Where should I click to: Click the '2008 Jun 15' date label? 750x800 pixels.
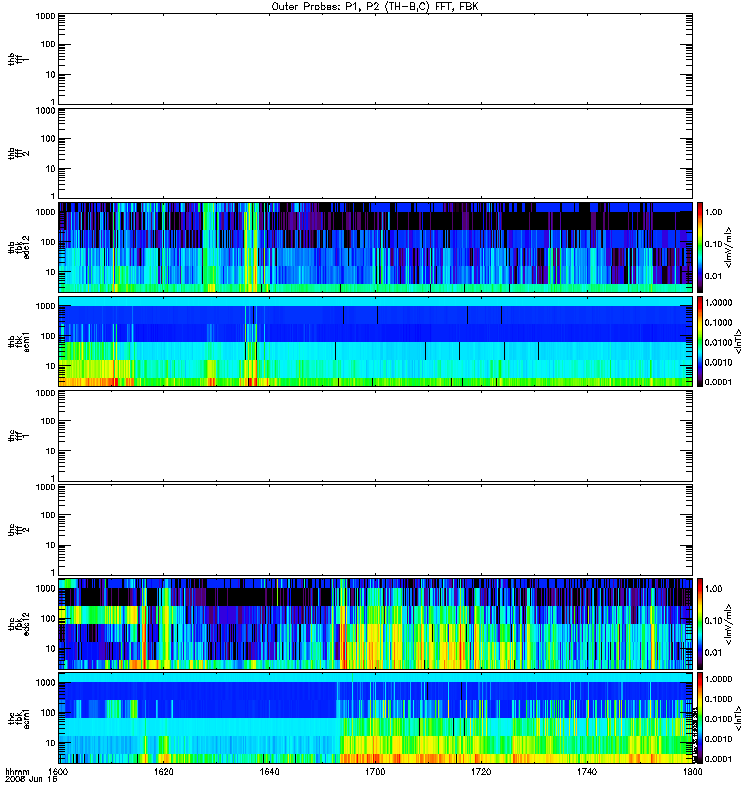pos(31,779)
